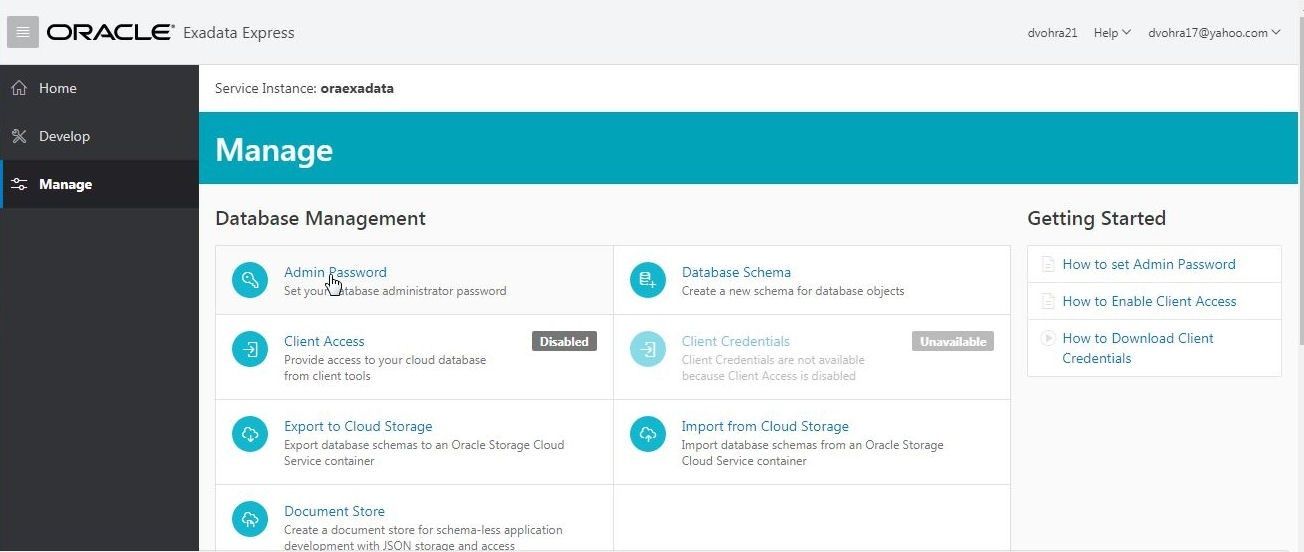The height and width of the screenshot is (552, 1304).
Task: Click the Export to Cloud Storage icon
Action: tap(250, 434)
